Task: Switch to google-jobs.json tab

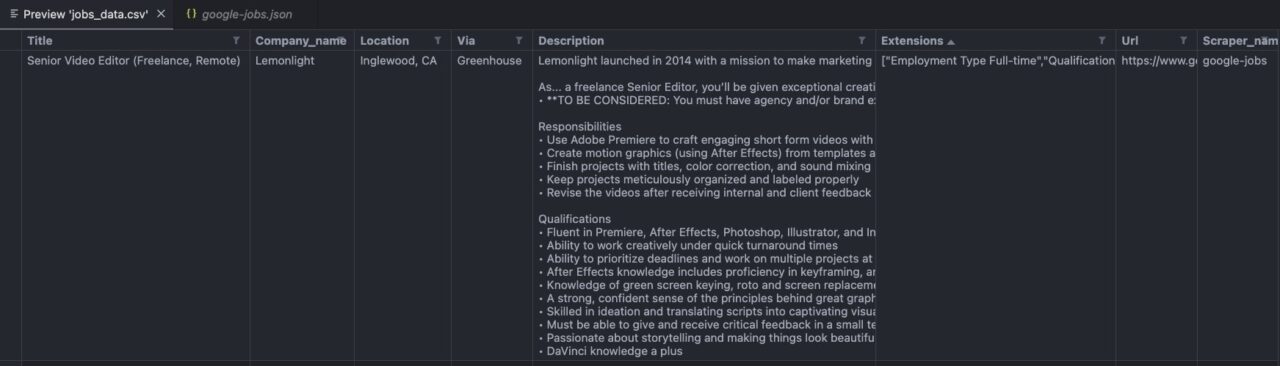Action: tap(239, 14)
